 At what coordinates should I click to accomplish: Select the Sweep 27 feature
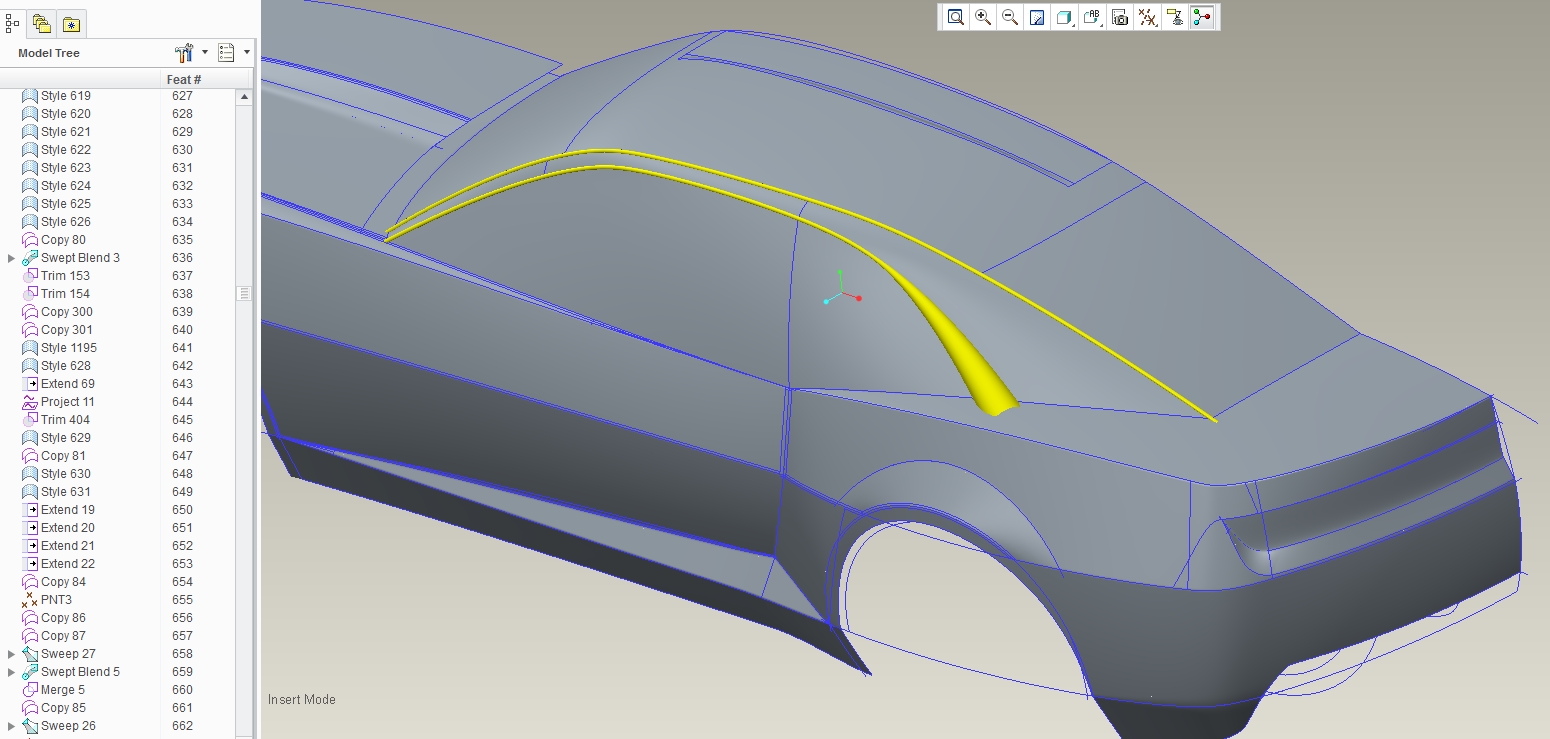pyautogui.click(x=68, y=654)
